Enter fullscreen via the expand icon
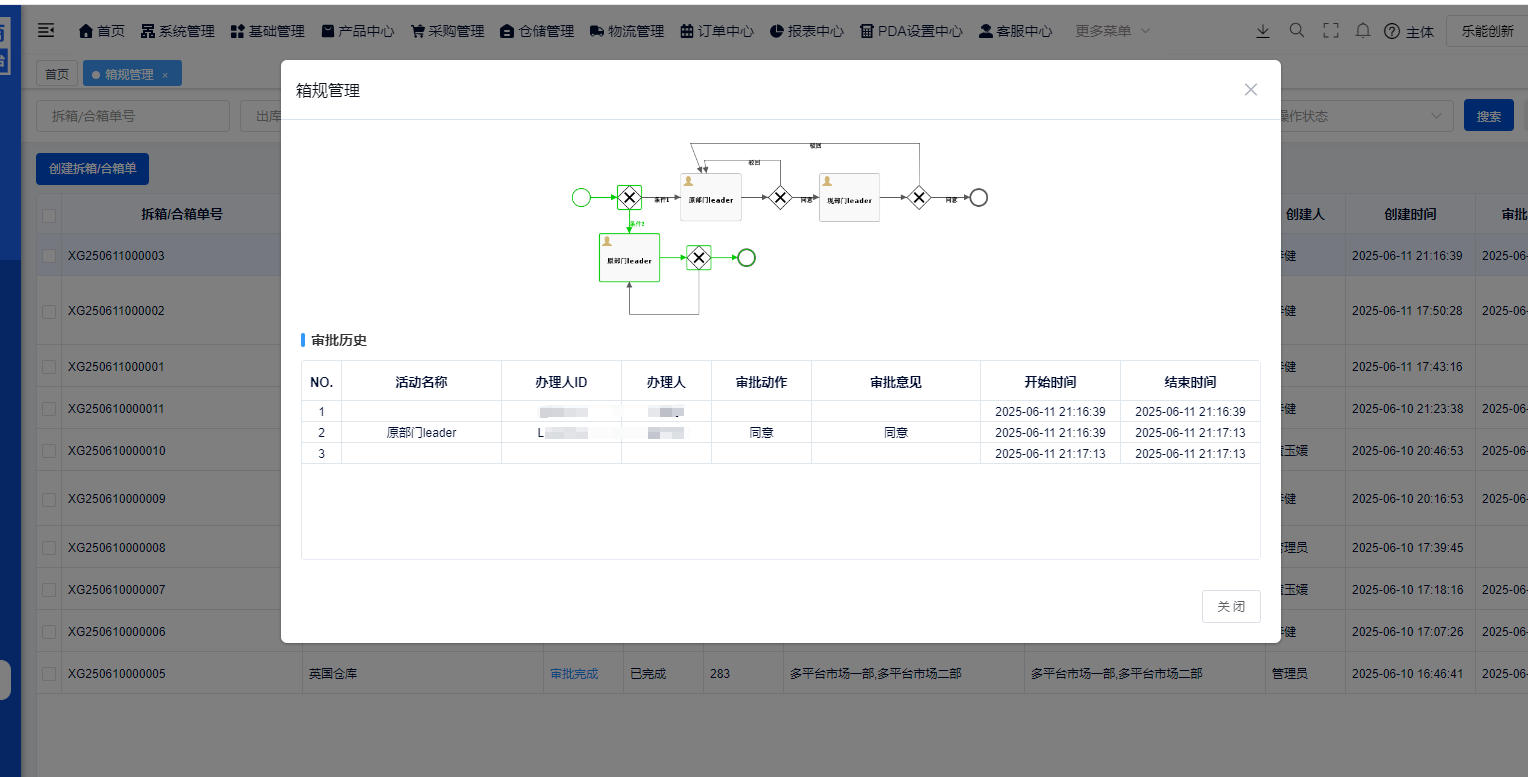 tap(1331, 30)
